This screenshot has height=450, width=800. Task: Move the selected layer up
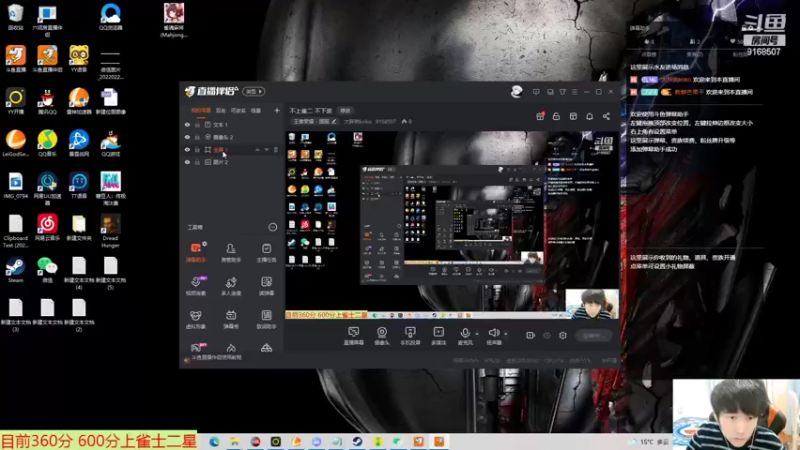(x=257, y=149)
